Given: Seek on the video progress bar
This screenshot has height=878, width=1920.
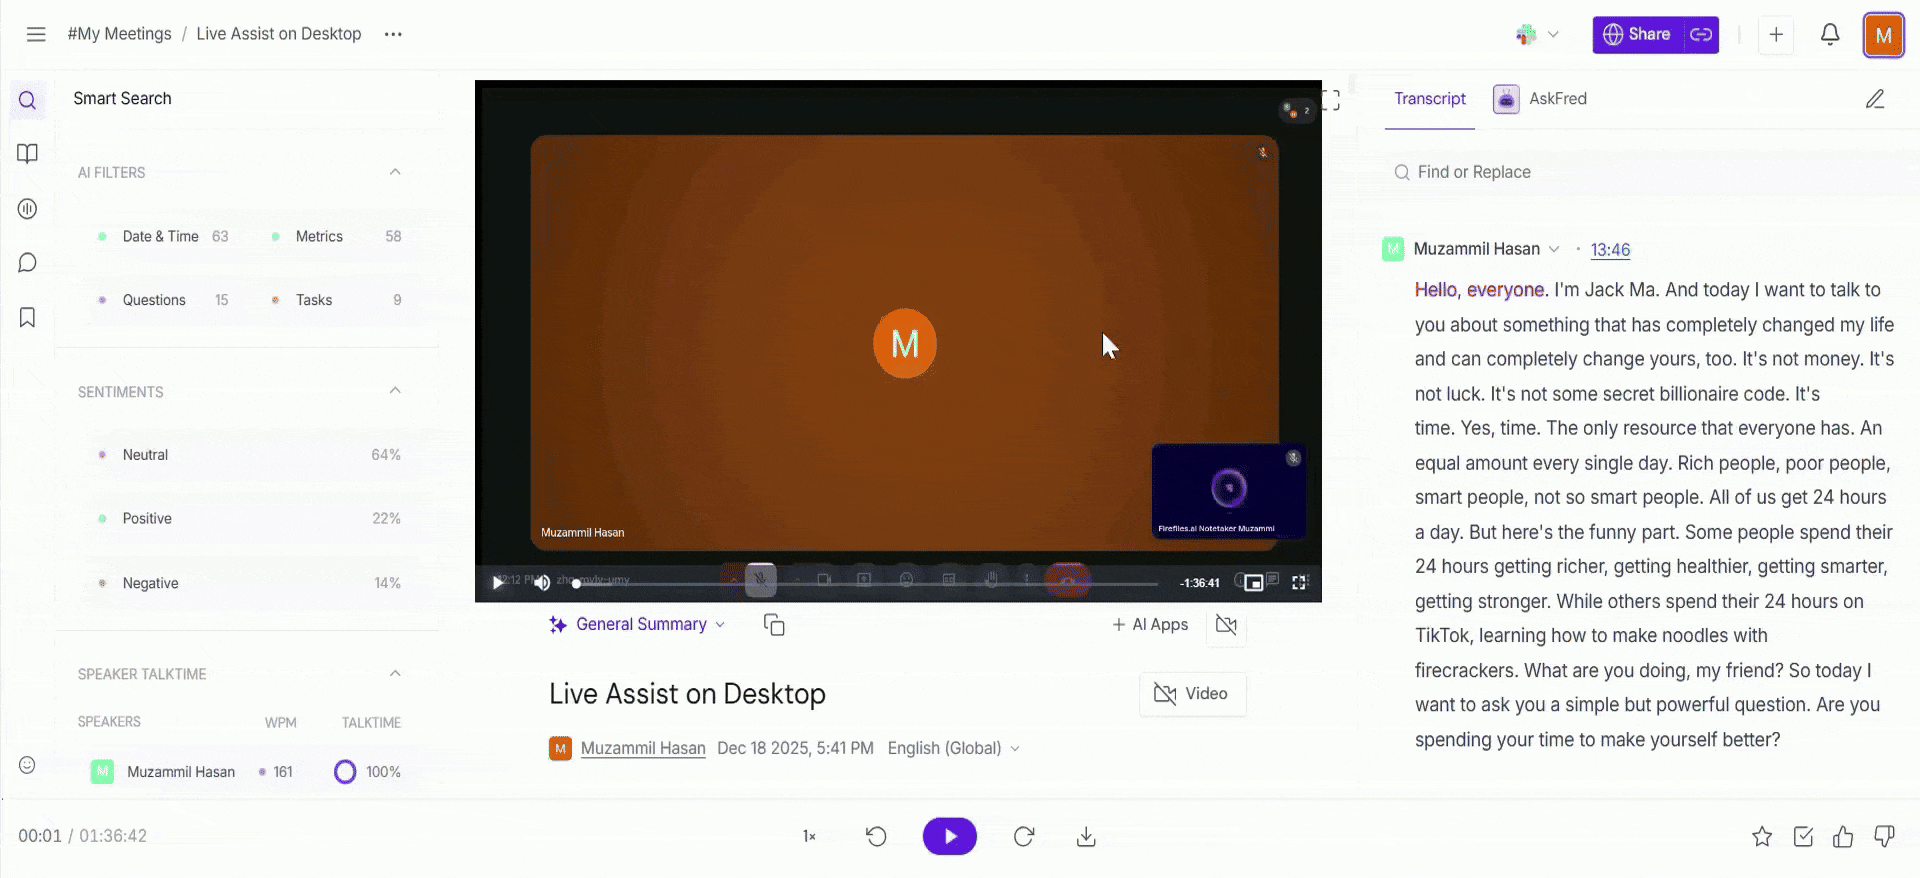Looking at the screenshot, I should [x=866, y=584].
